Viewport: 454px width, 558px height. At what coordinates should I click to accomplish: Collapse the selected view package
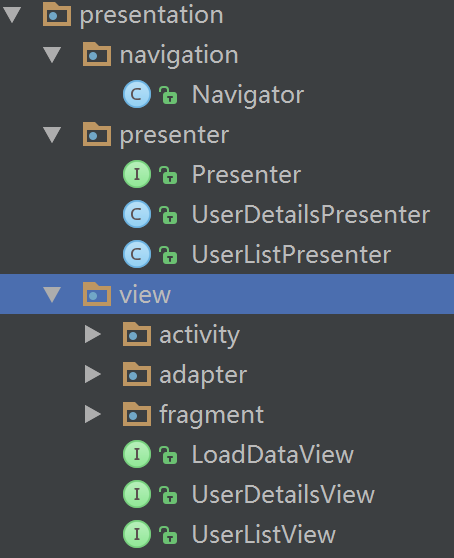tap(52, 295)
